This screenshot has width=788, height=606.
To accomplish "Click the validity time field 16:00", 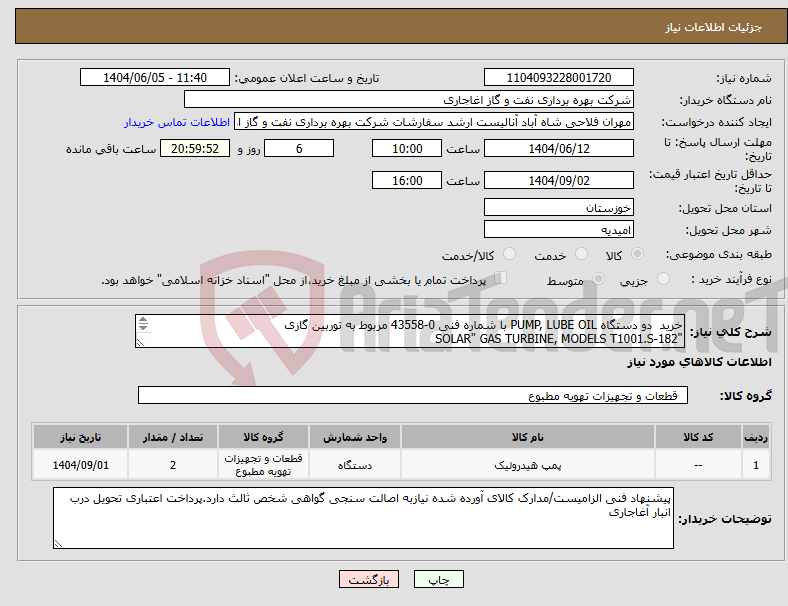I will (x=407, y=180).
